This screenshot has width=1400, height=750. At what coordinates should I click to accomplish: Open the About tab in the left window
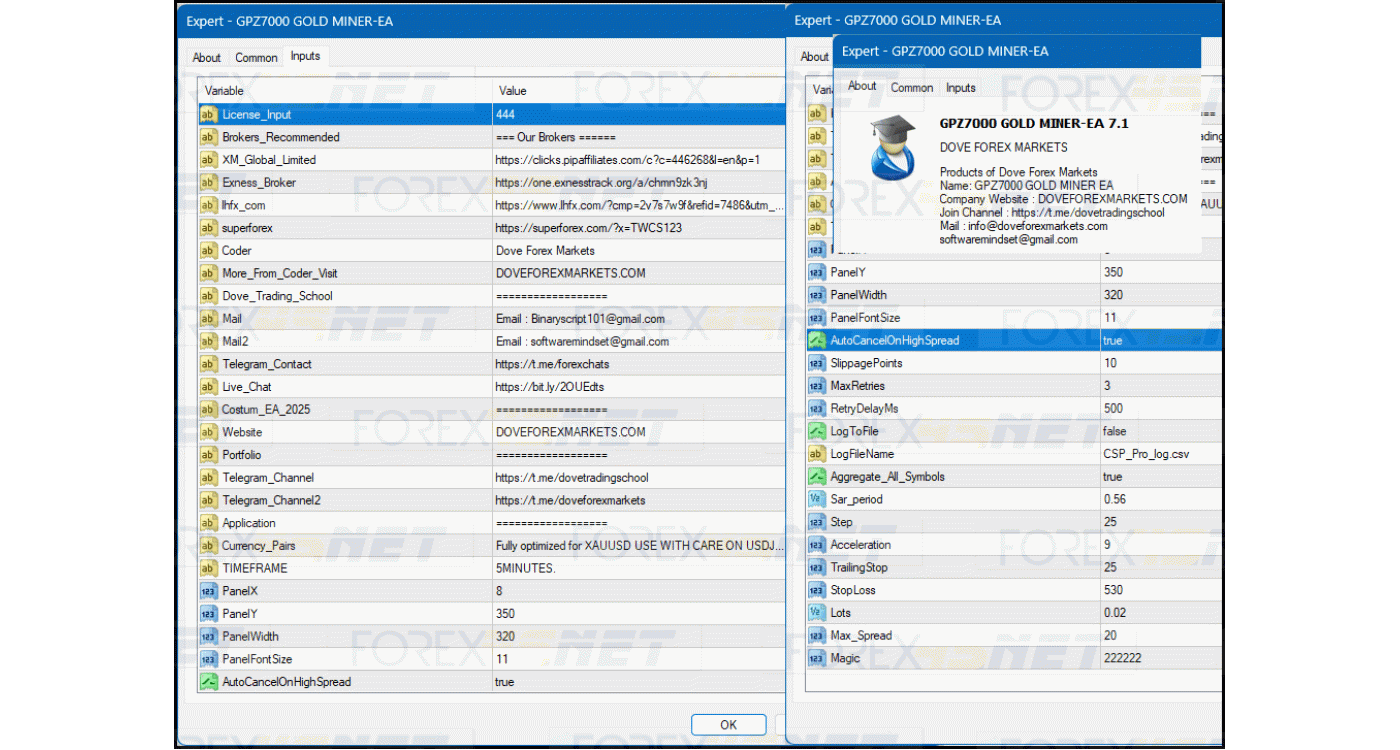207,58
